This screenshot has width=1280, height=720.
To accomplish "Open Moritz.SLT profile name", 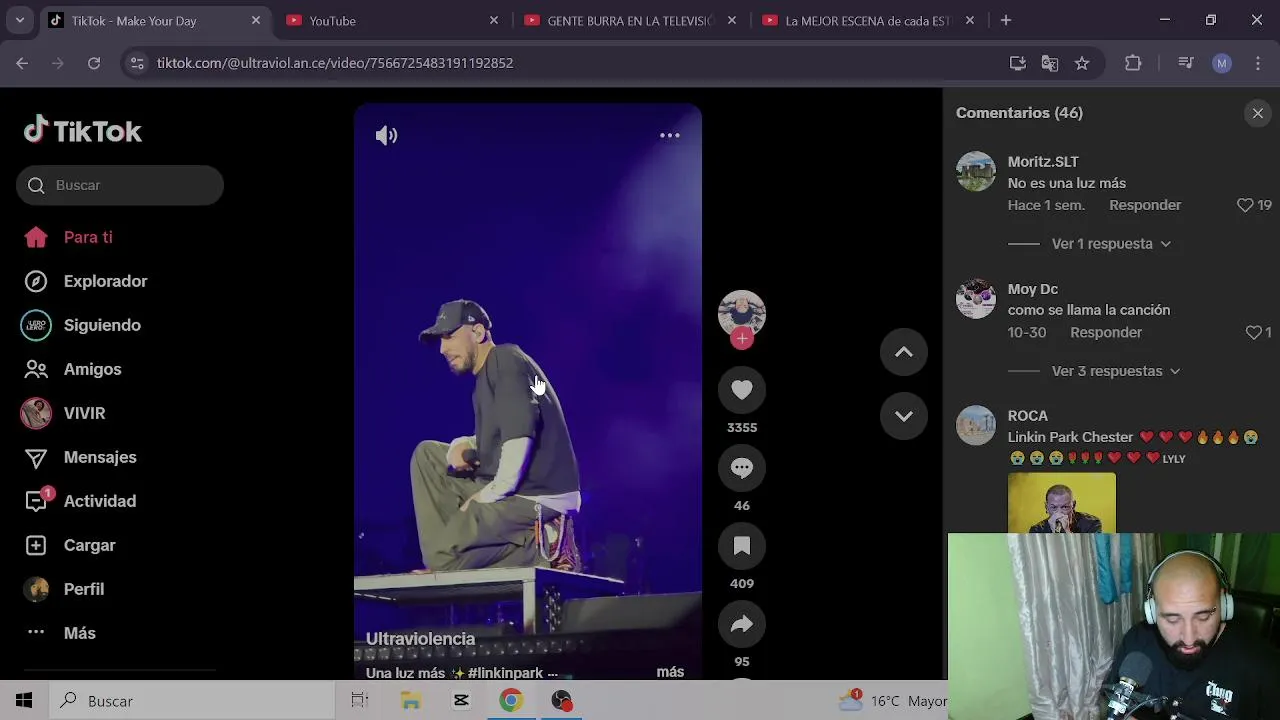I will (1043, 161).
